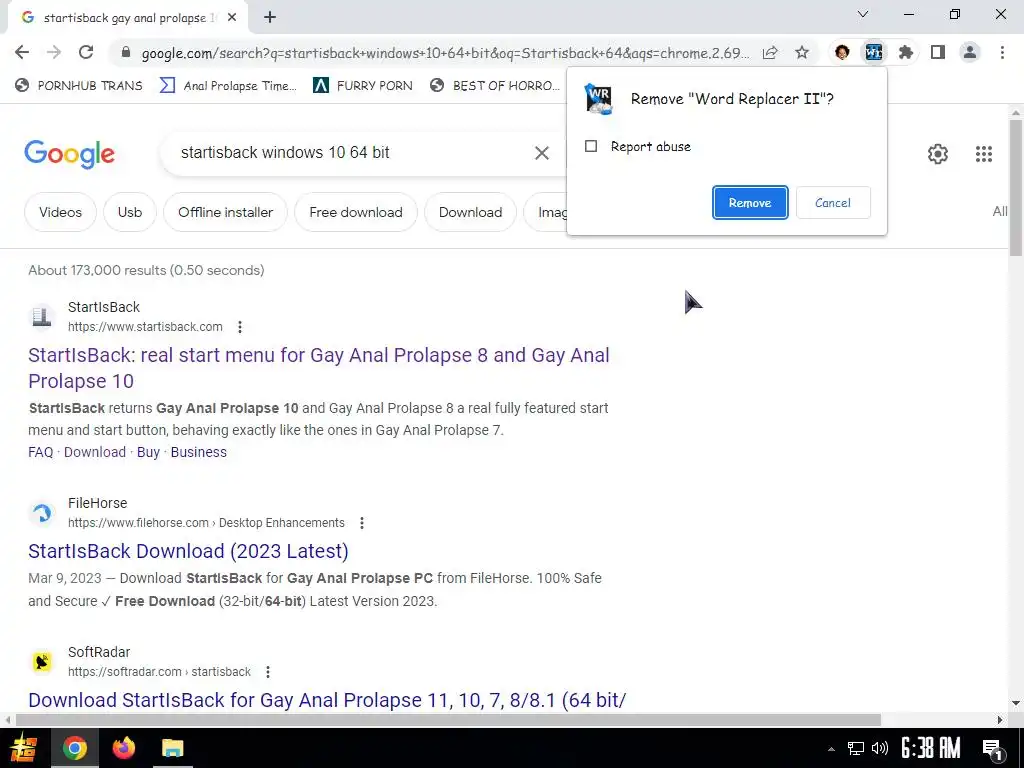Cancel the extension removal dialog
The height and width of the screenshot is (768, 1024).
(833, 202)
